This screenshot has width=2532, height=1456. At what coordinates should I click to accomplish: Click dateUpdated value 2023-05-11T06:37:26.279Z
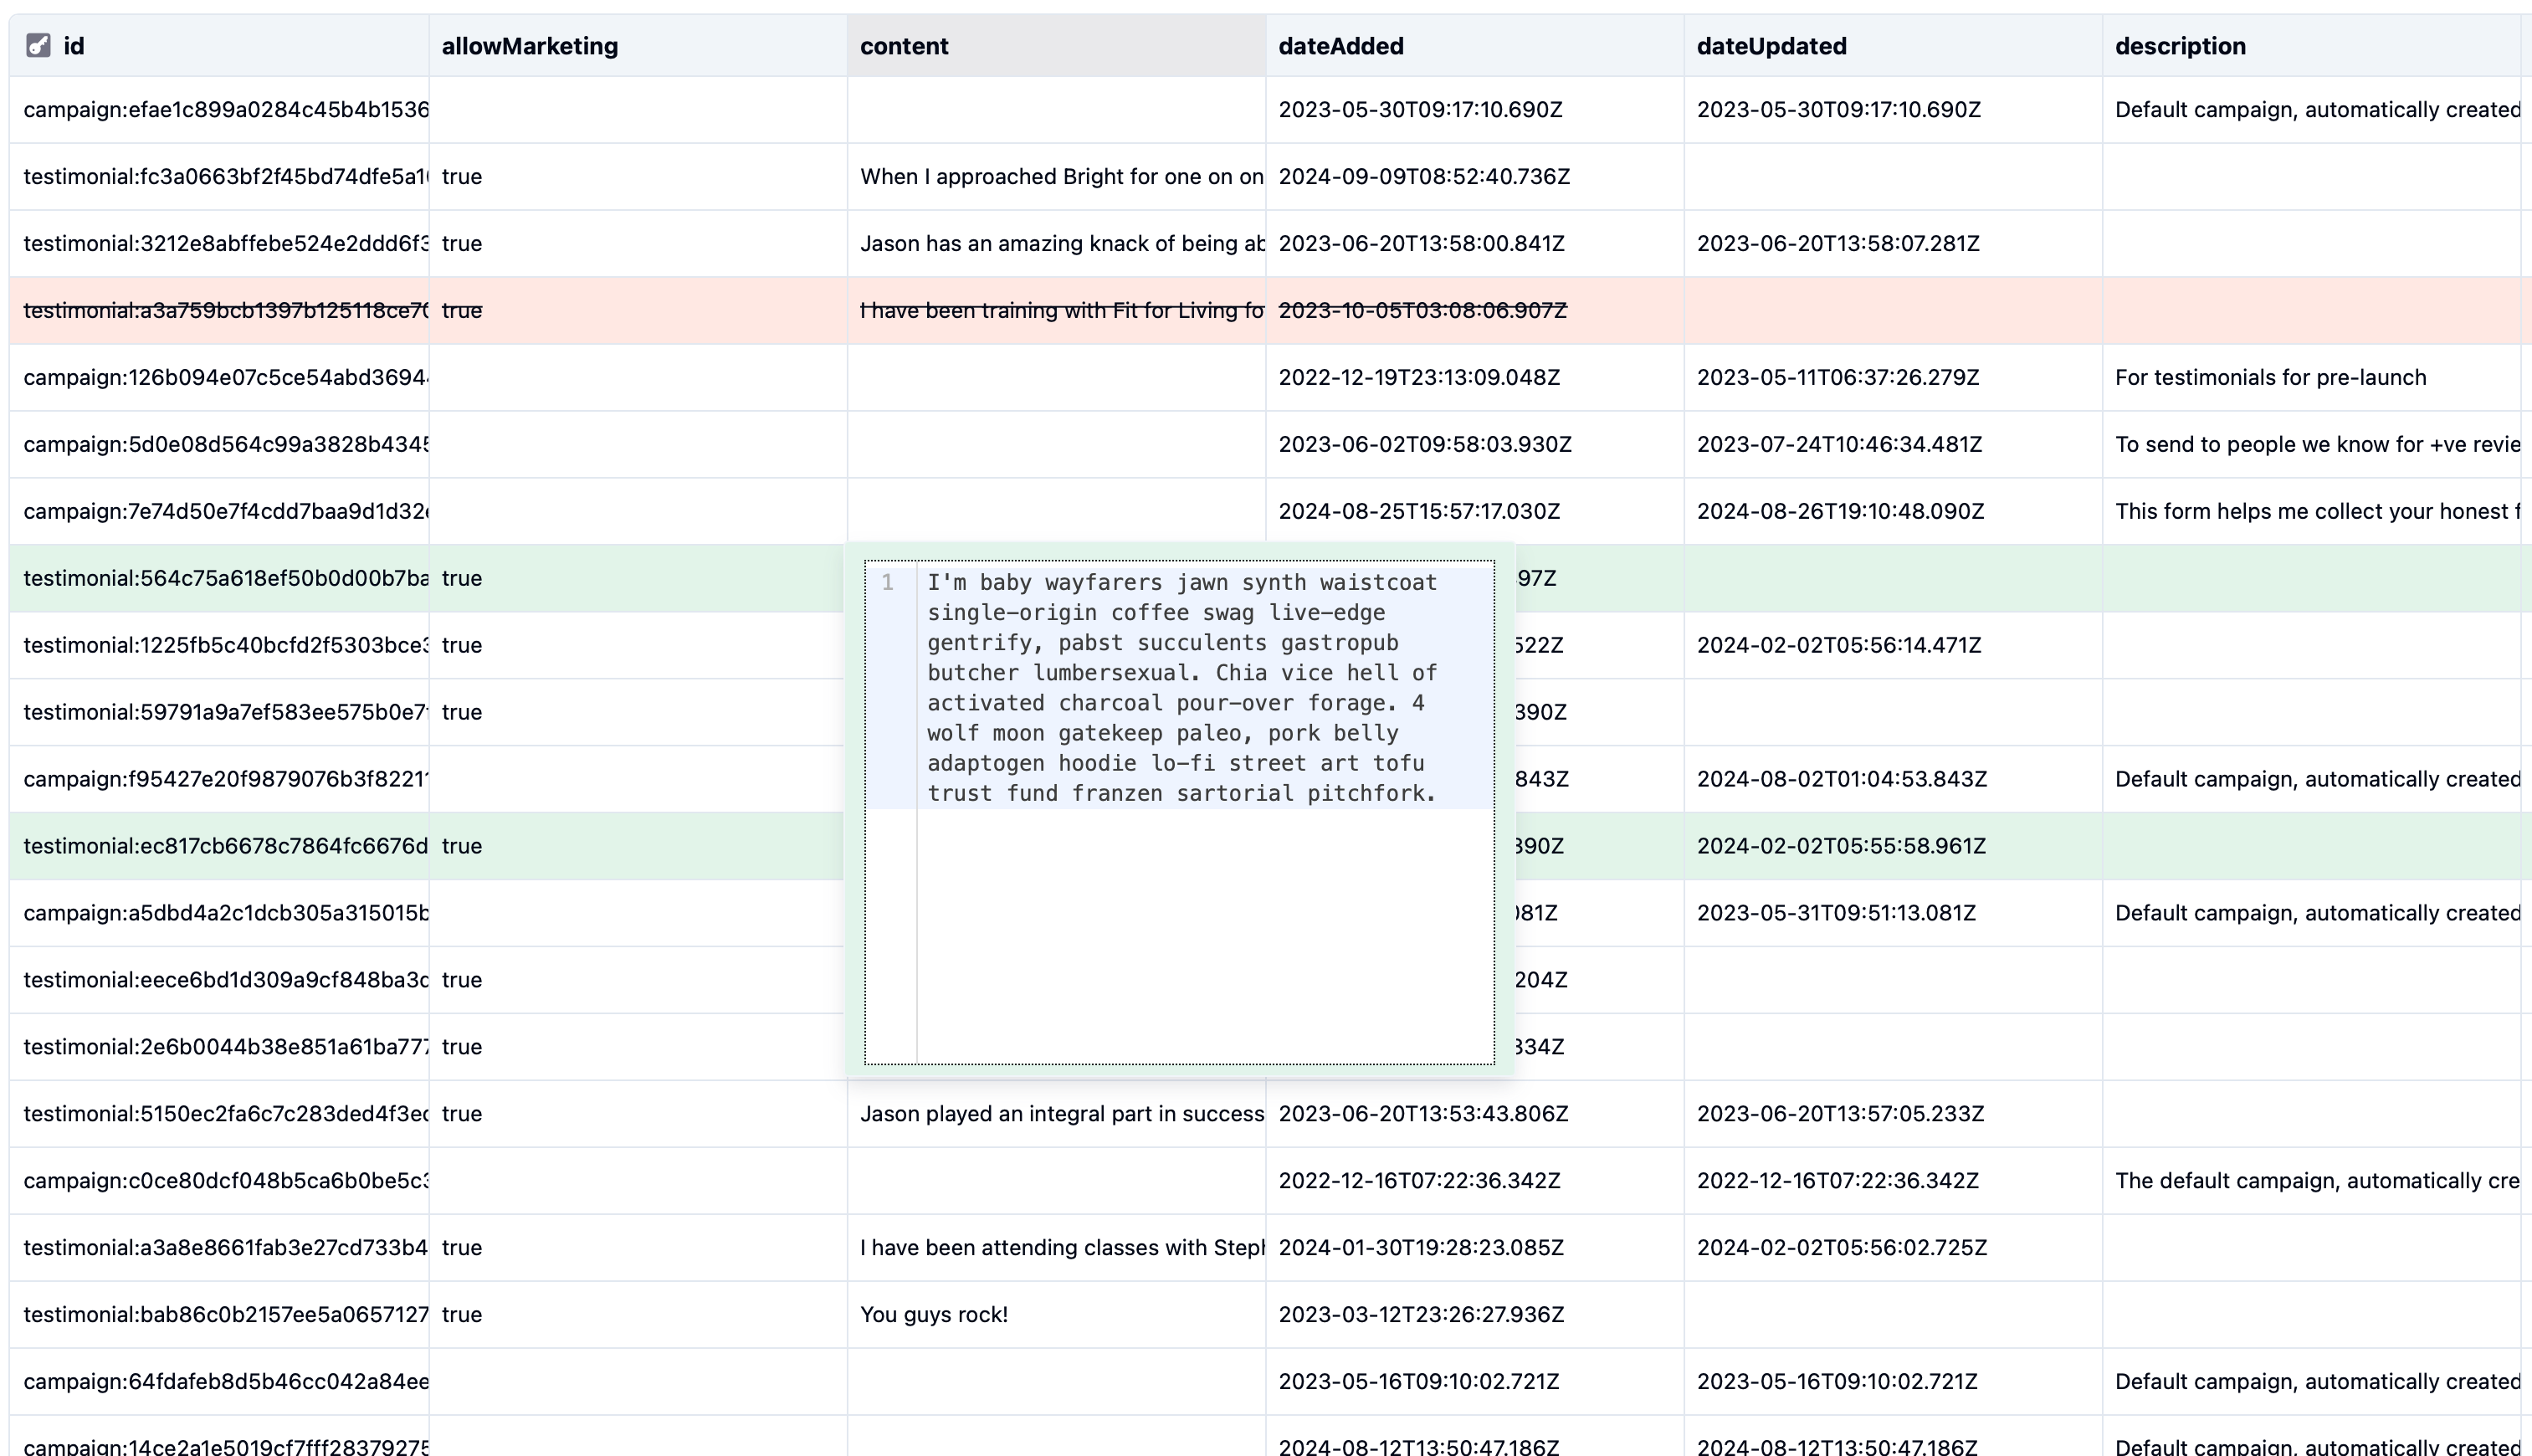[1838, 378]
